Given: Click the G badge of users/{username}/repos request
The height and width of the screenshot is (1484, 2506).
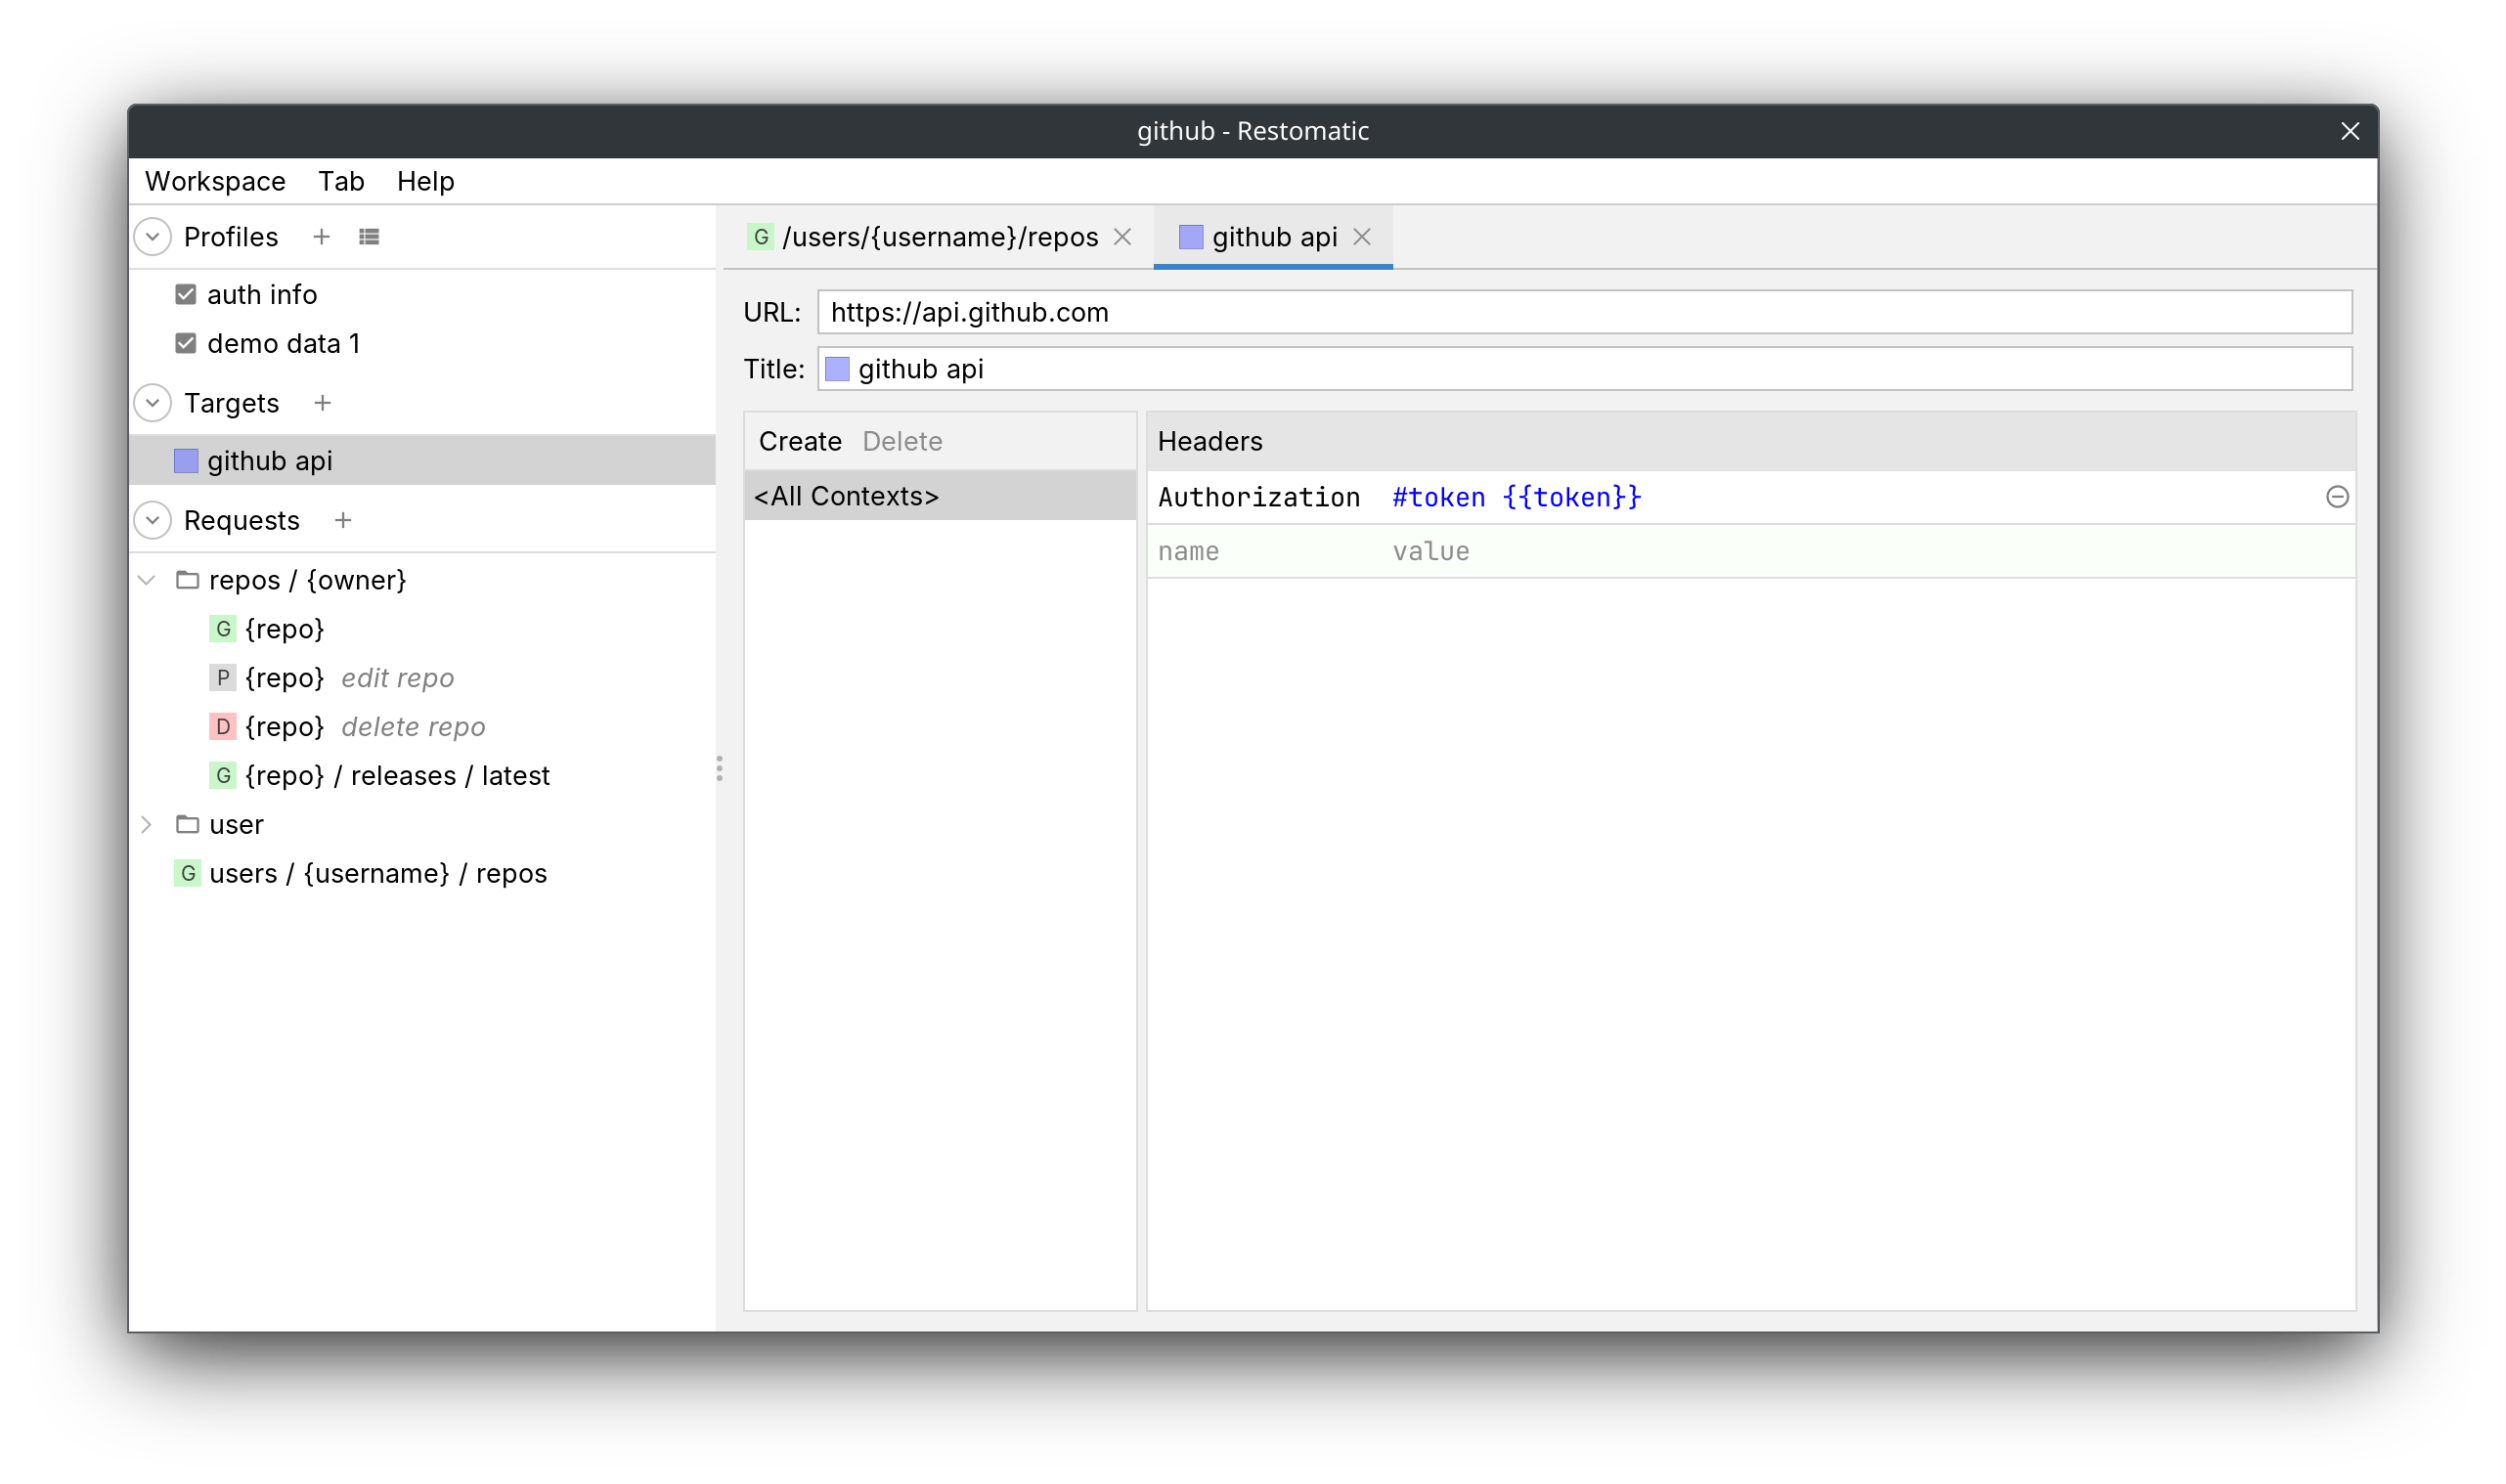Looking at the screenshot, I should tap(187, 874).
